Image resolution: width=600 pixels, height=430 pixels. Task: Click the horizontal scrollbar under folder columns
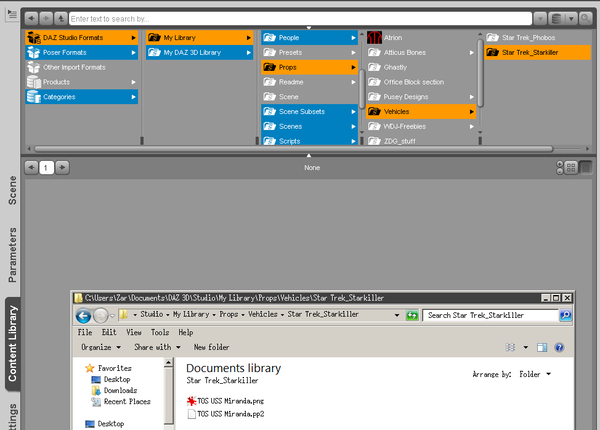click(x=293, y=148)
